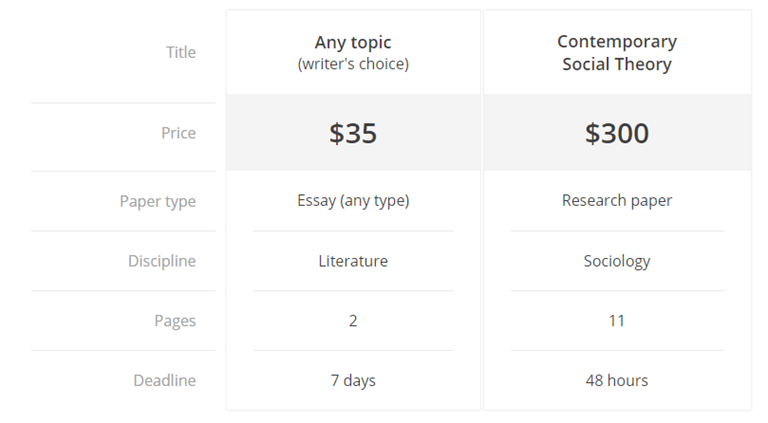Click the "48 hours" deadline cell
The image size is (768, 423).
coord(617,380)
